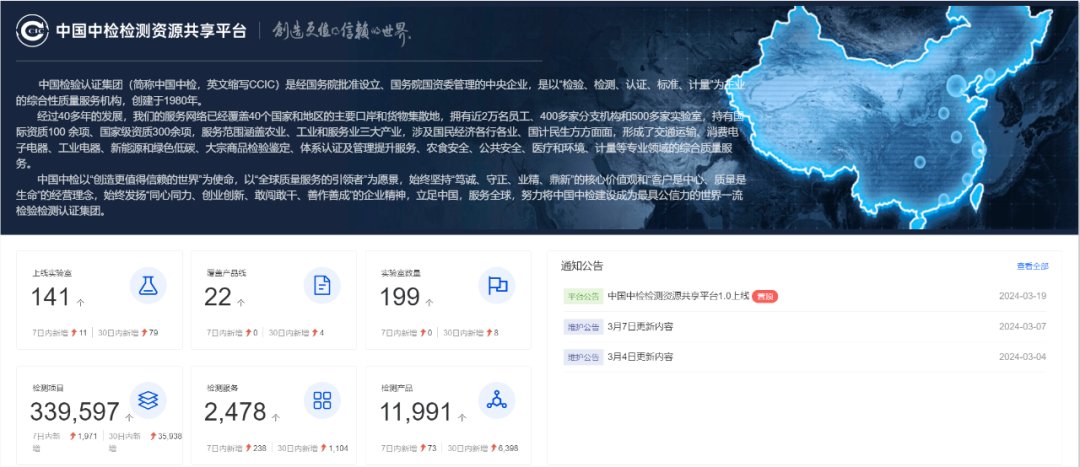Click red arrow beside 30日内新增 79
The width and height of the screenshot is (1080, 467).
pos(143,333)
